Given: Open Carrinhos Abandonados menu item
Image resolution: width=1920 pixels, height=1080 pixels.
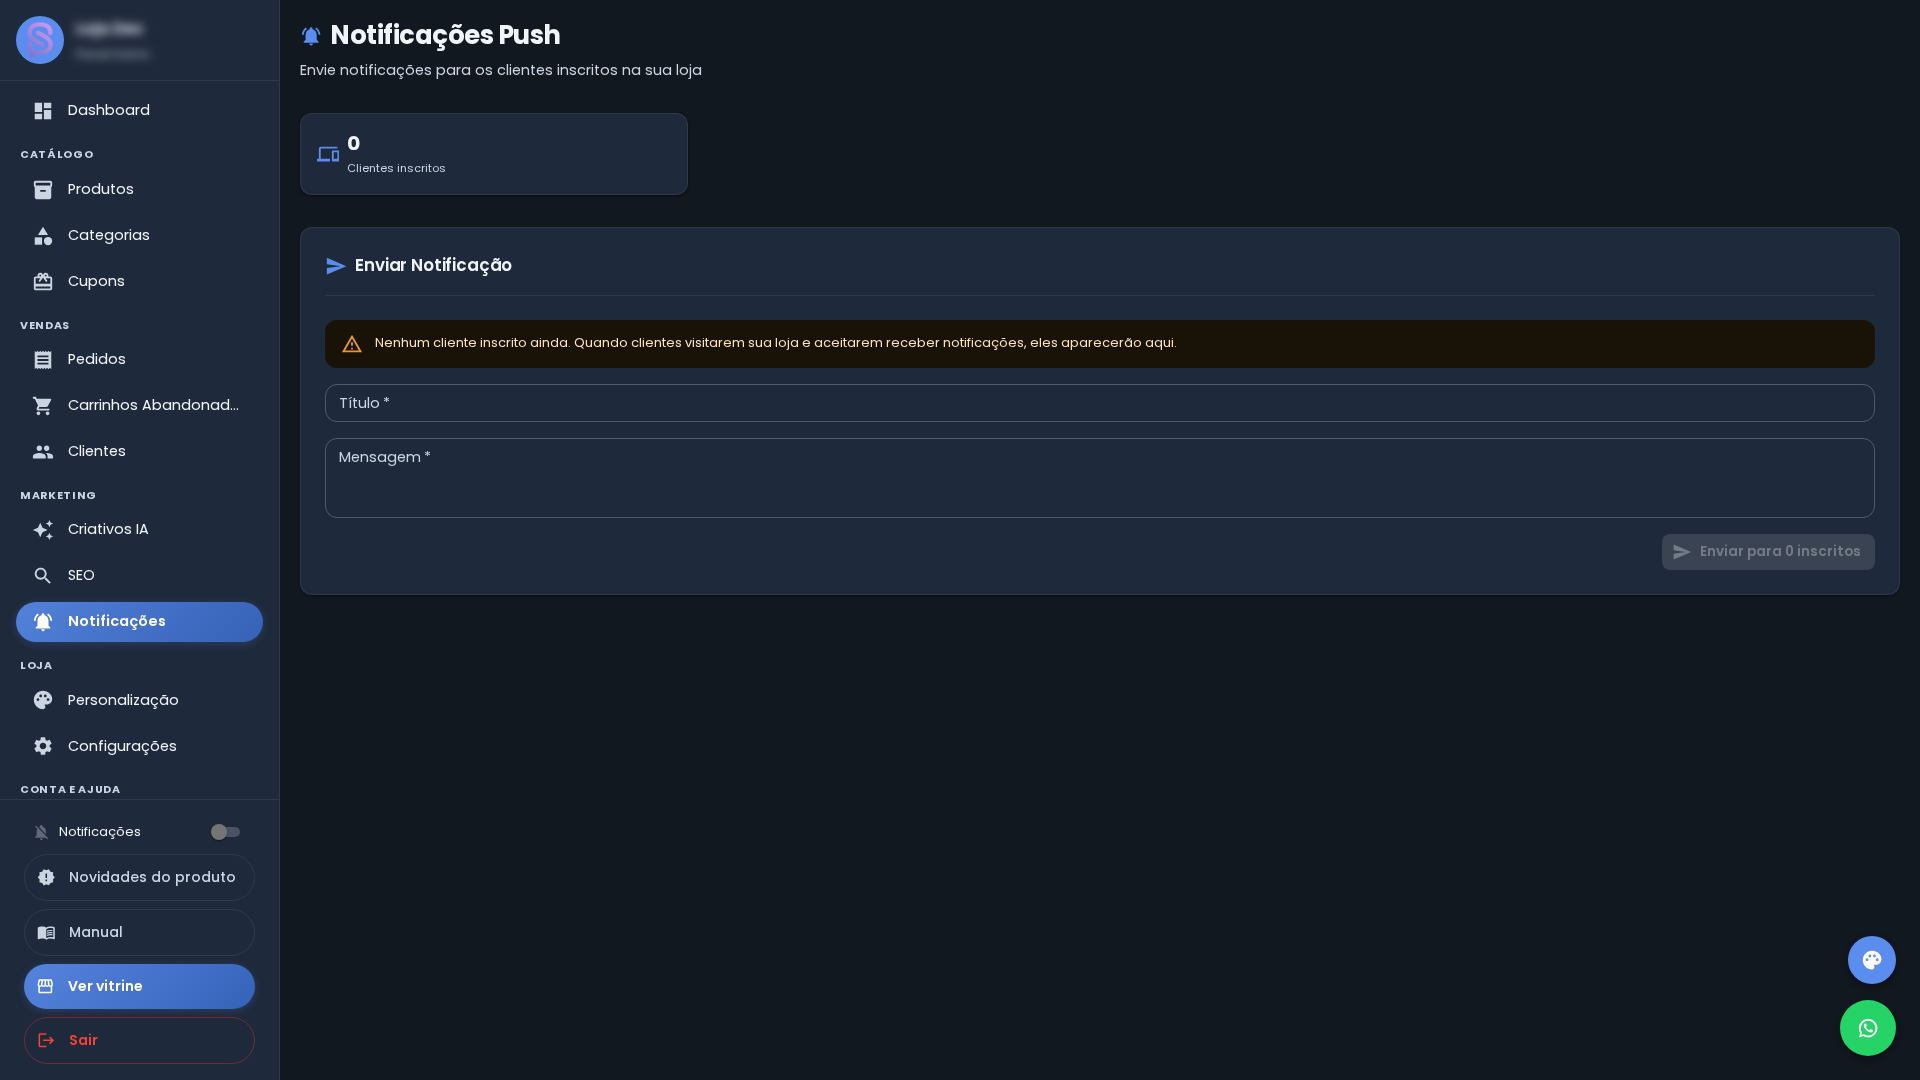Looking at the screenshot, I should [x=139, y=406].
